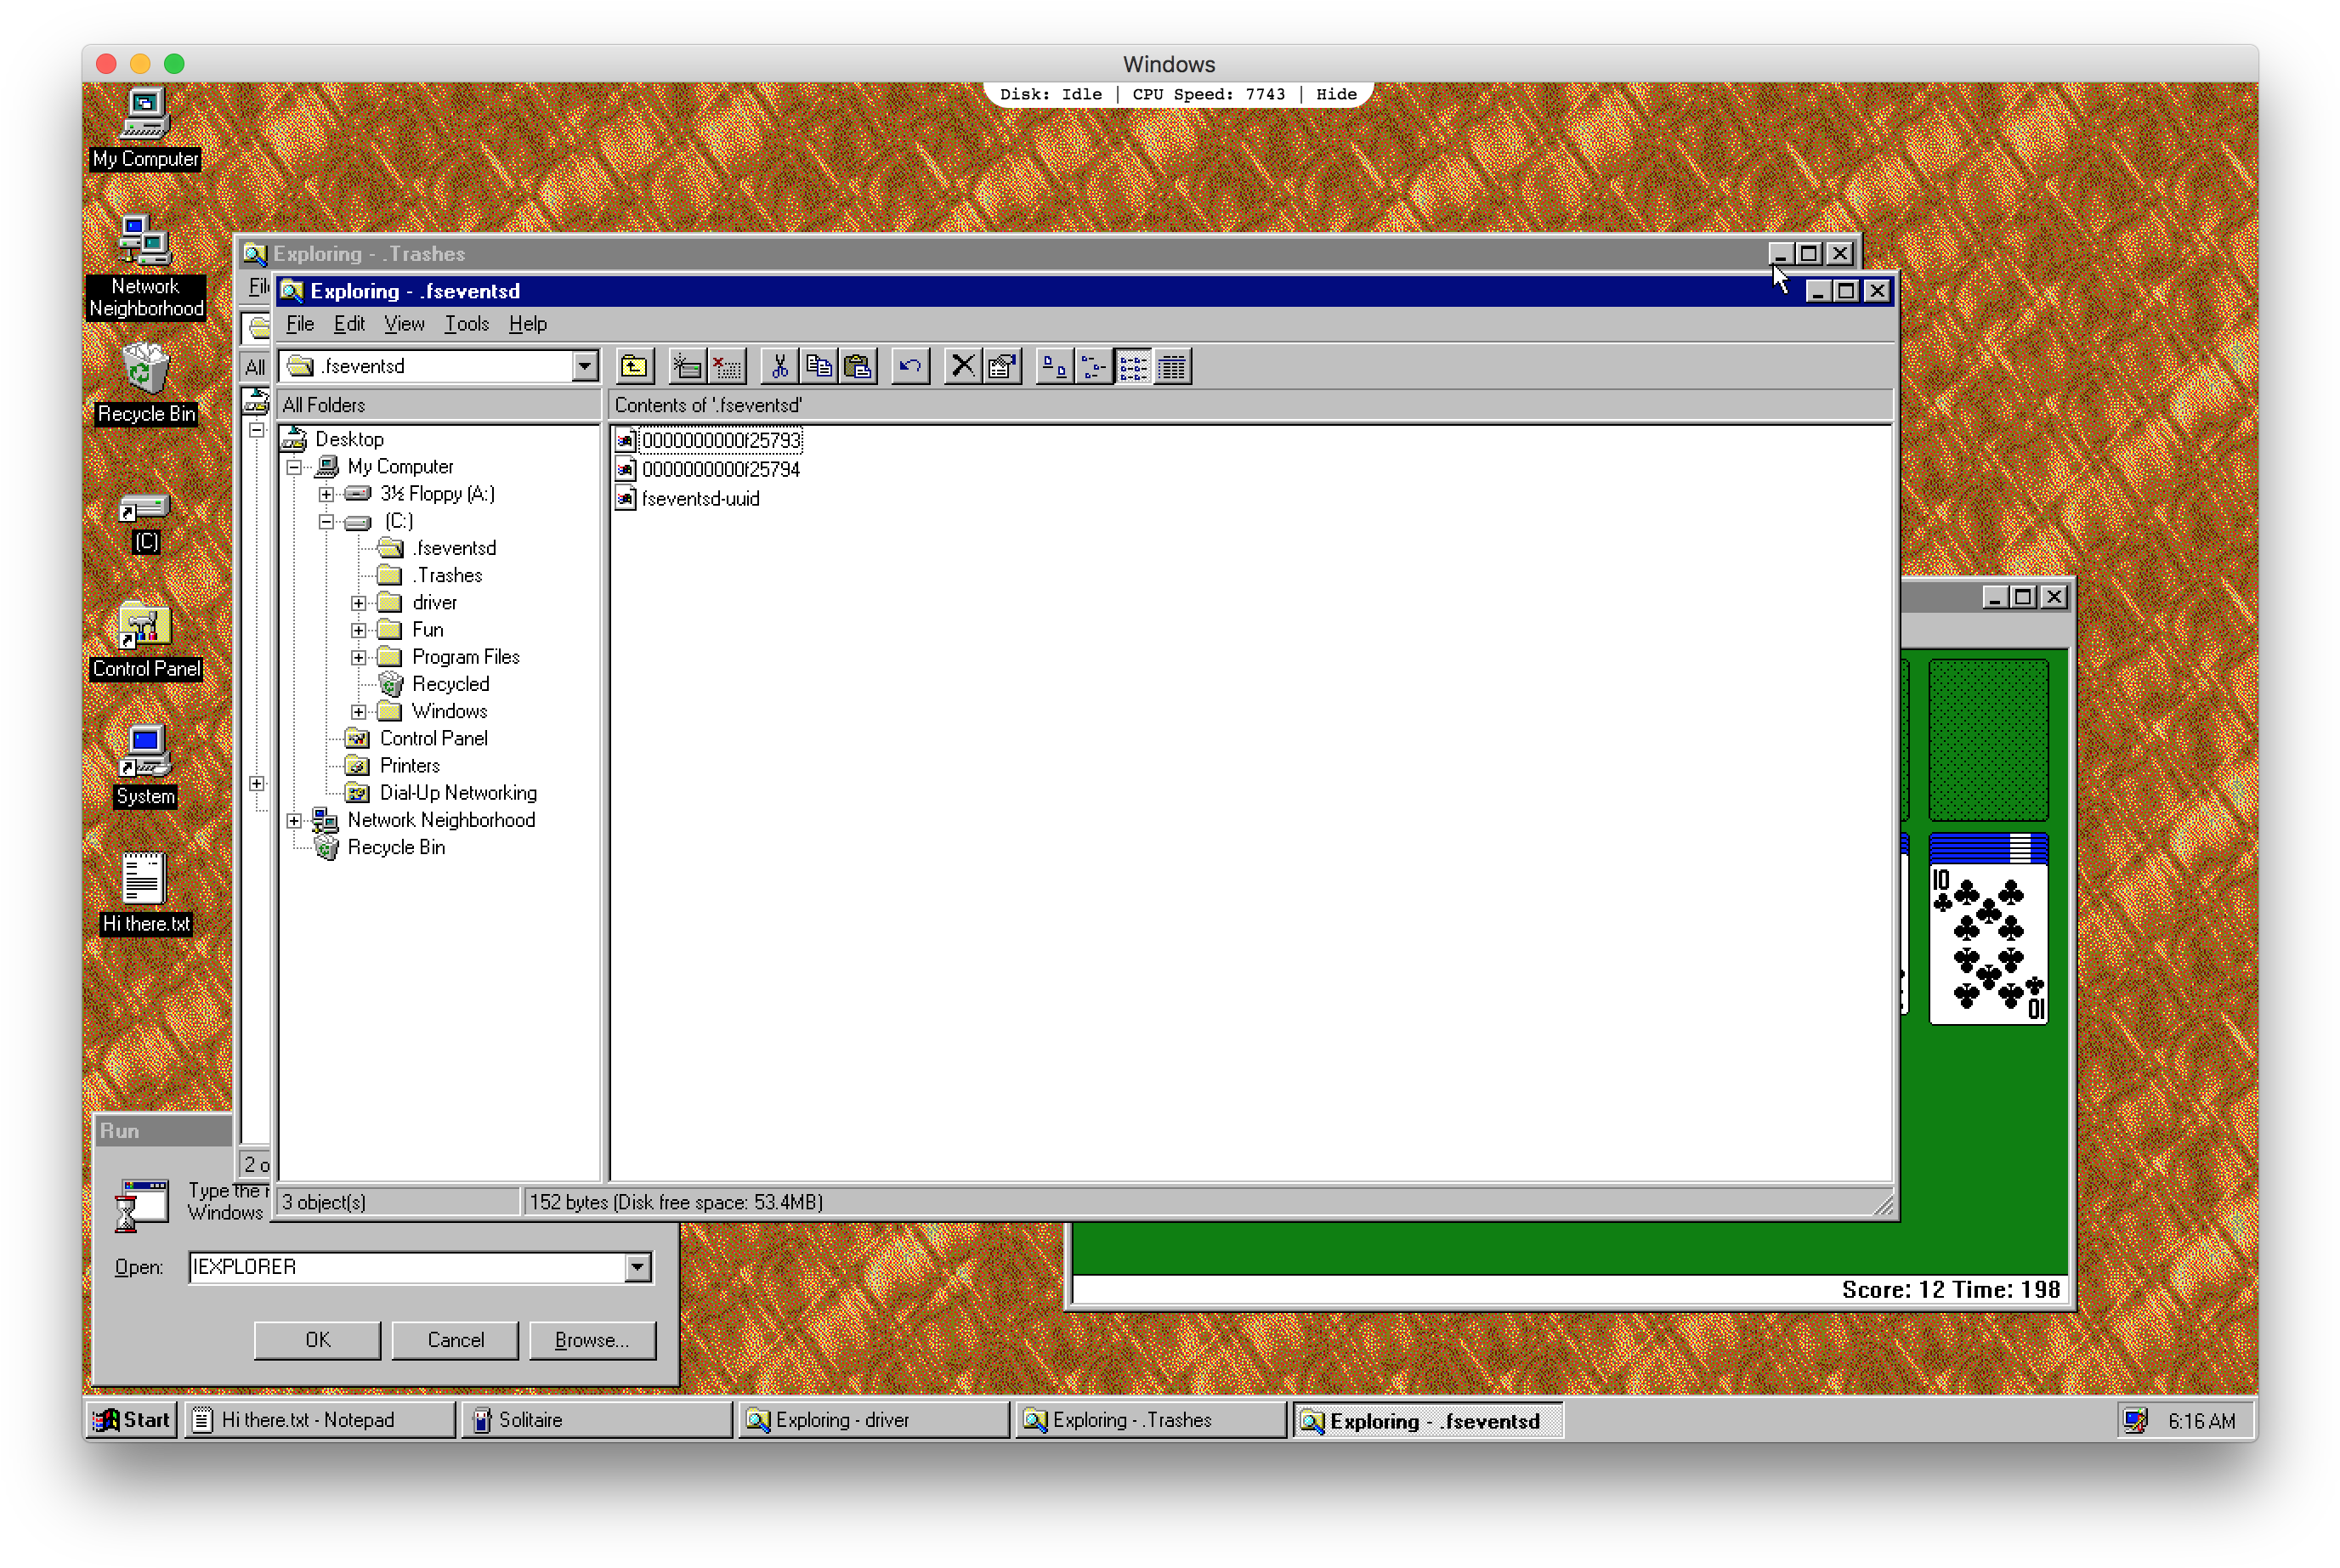Select the .fseventsd folder in tree

(454, 549)
